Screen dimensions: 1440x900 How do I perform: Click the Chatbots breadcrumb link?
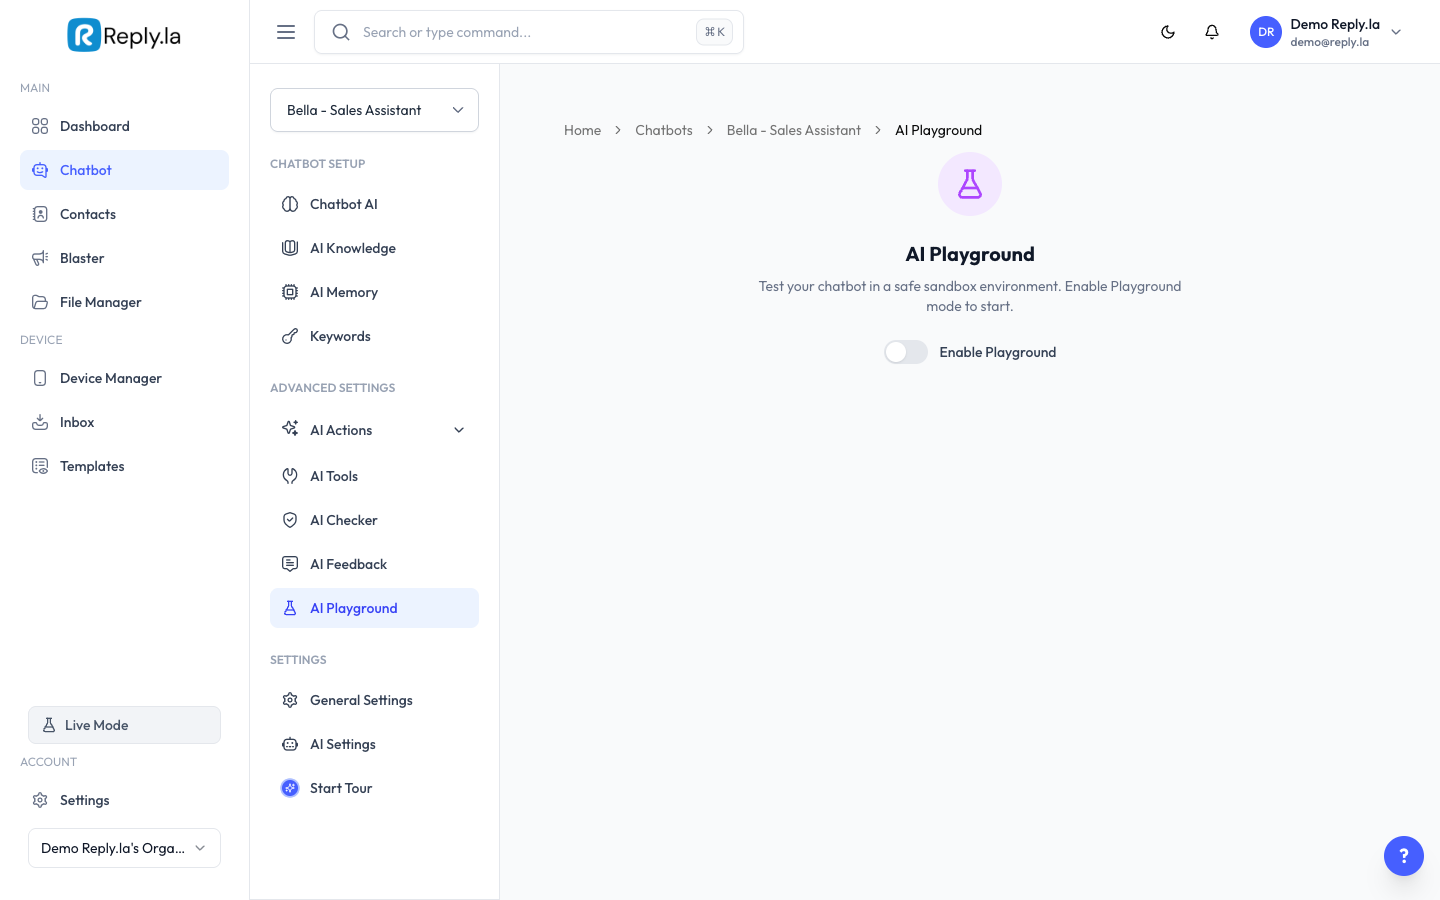click(664, 130)
